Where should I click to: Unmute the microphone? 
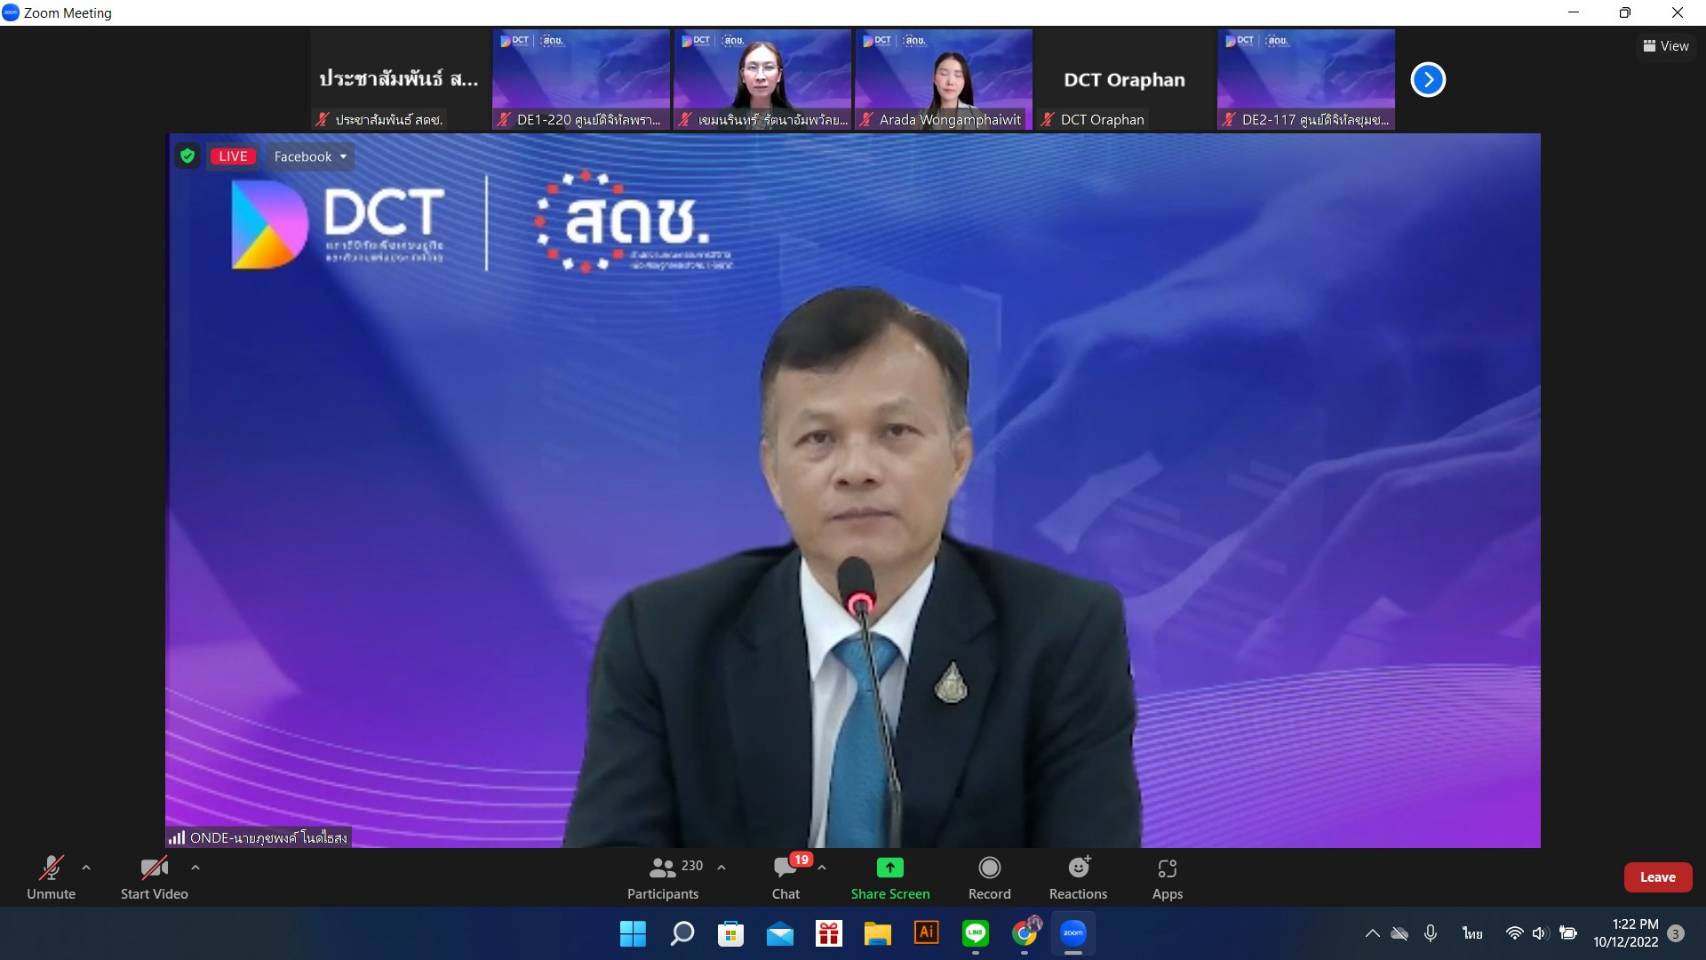click(51, 877)
